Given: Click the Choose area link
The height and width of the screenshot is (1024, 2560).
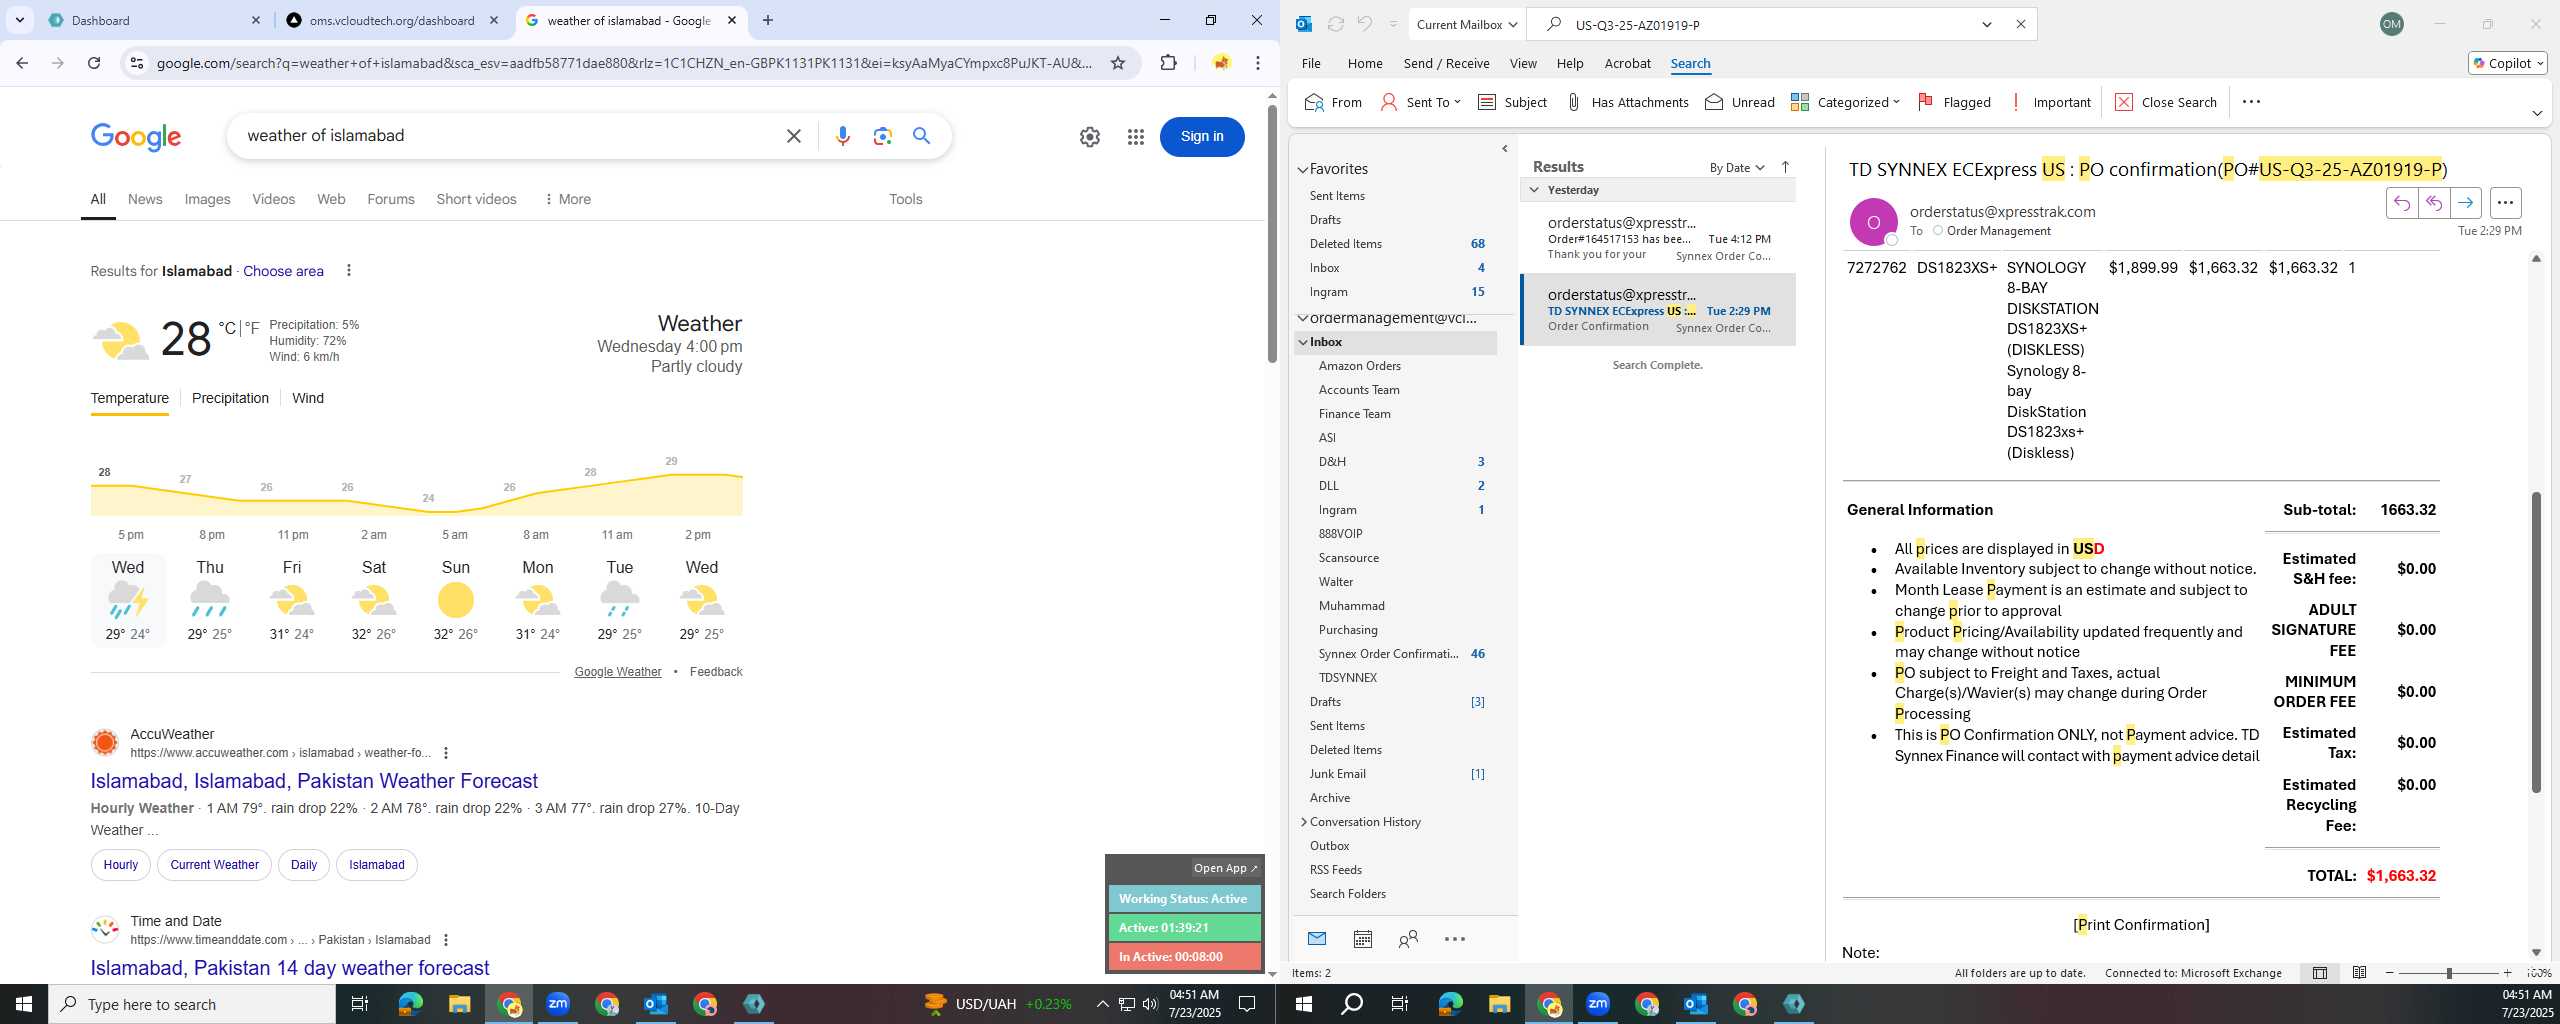Looking at the screenshot, I should point(283,271).
